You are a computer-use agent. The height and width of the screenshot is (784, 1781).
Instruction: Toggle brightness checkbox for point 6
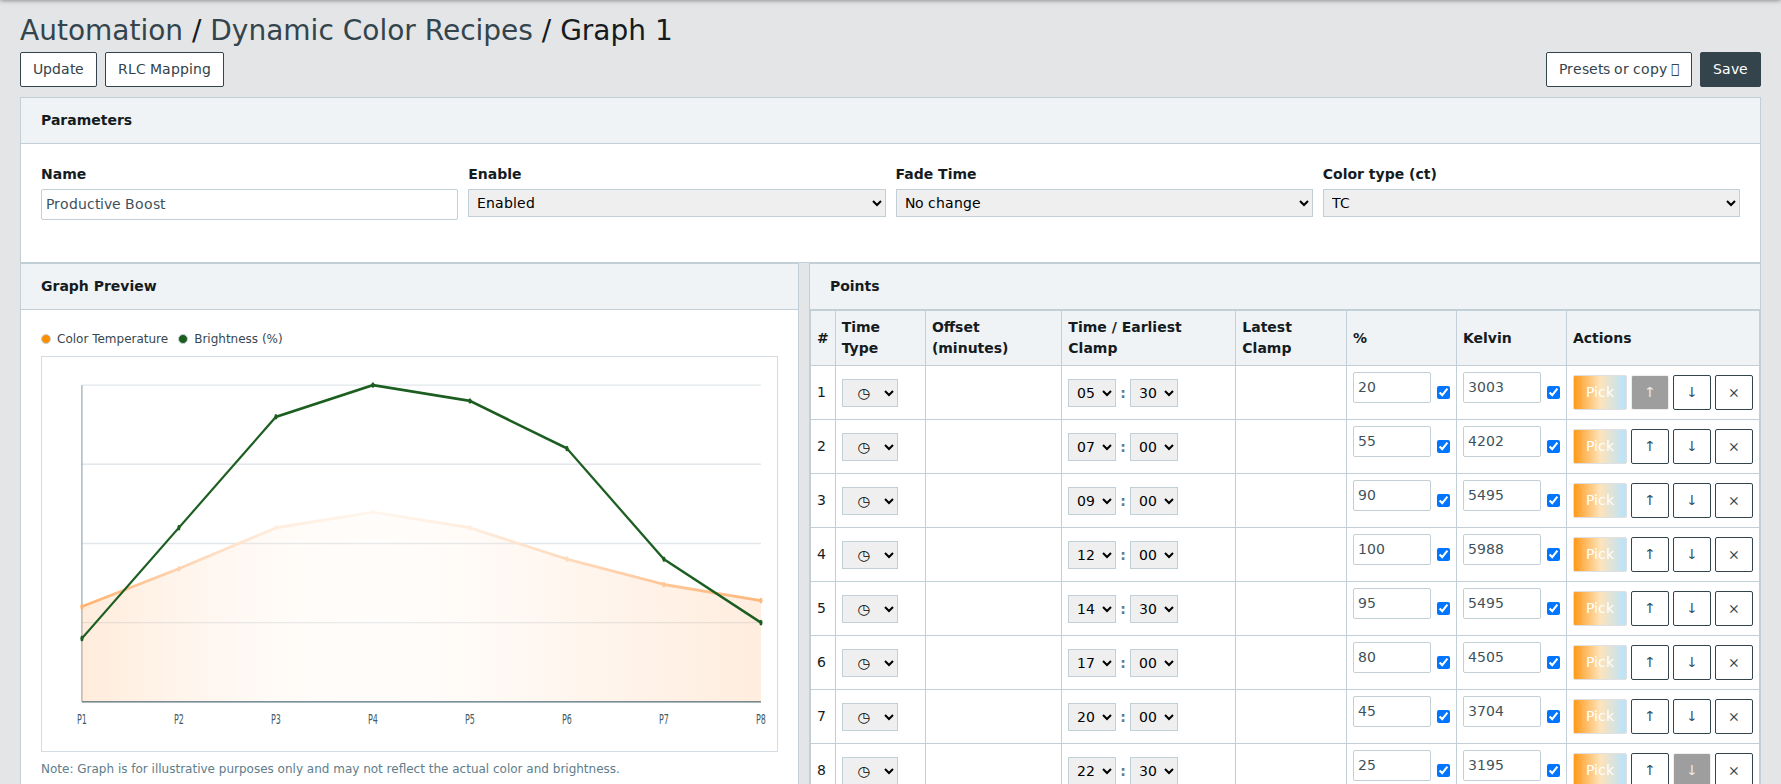pyautogui.click(x=1443, y=662)
